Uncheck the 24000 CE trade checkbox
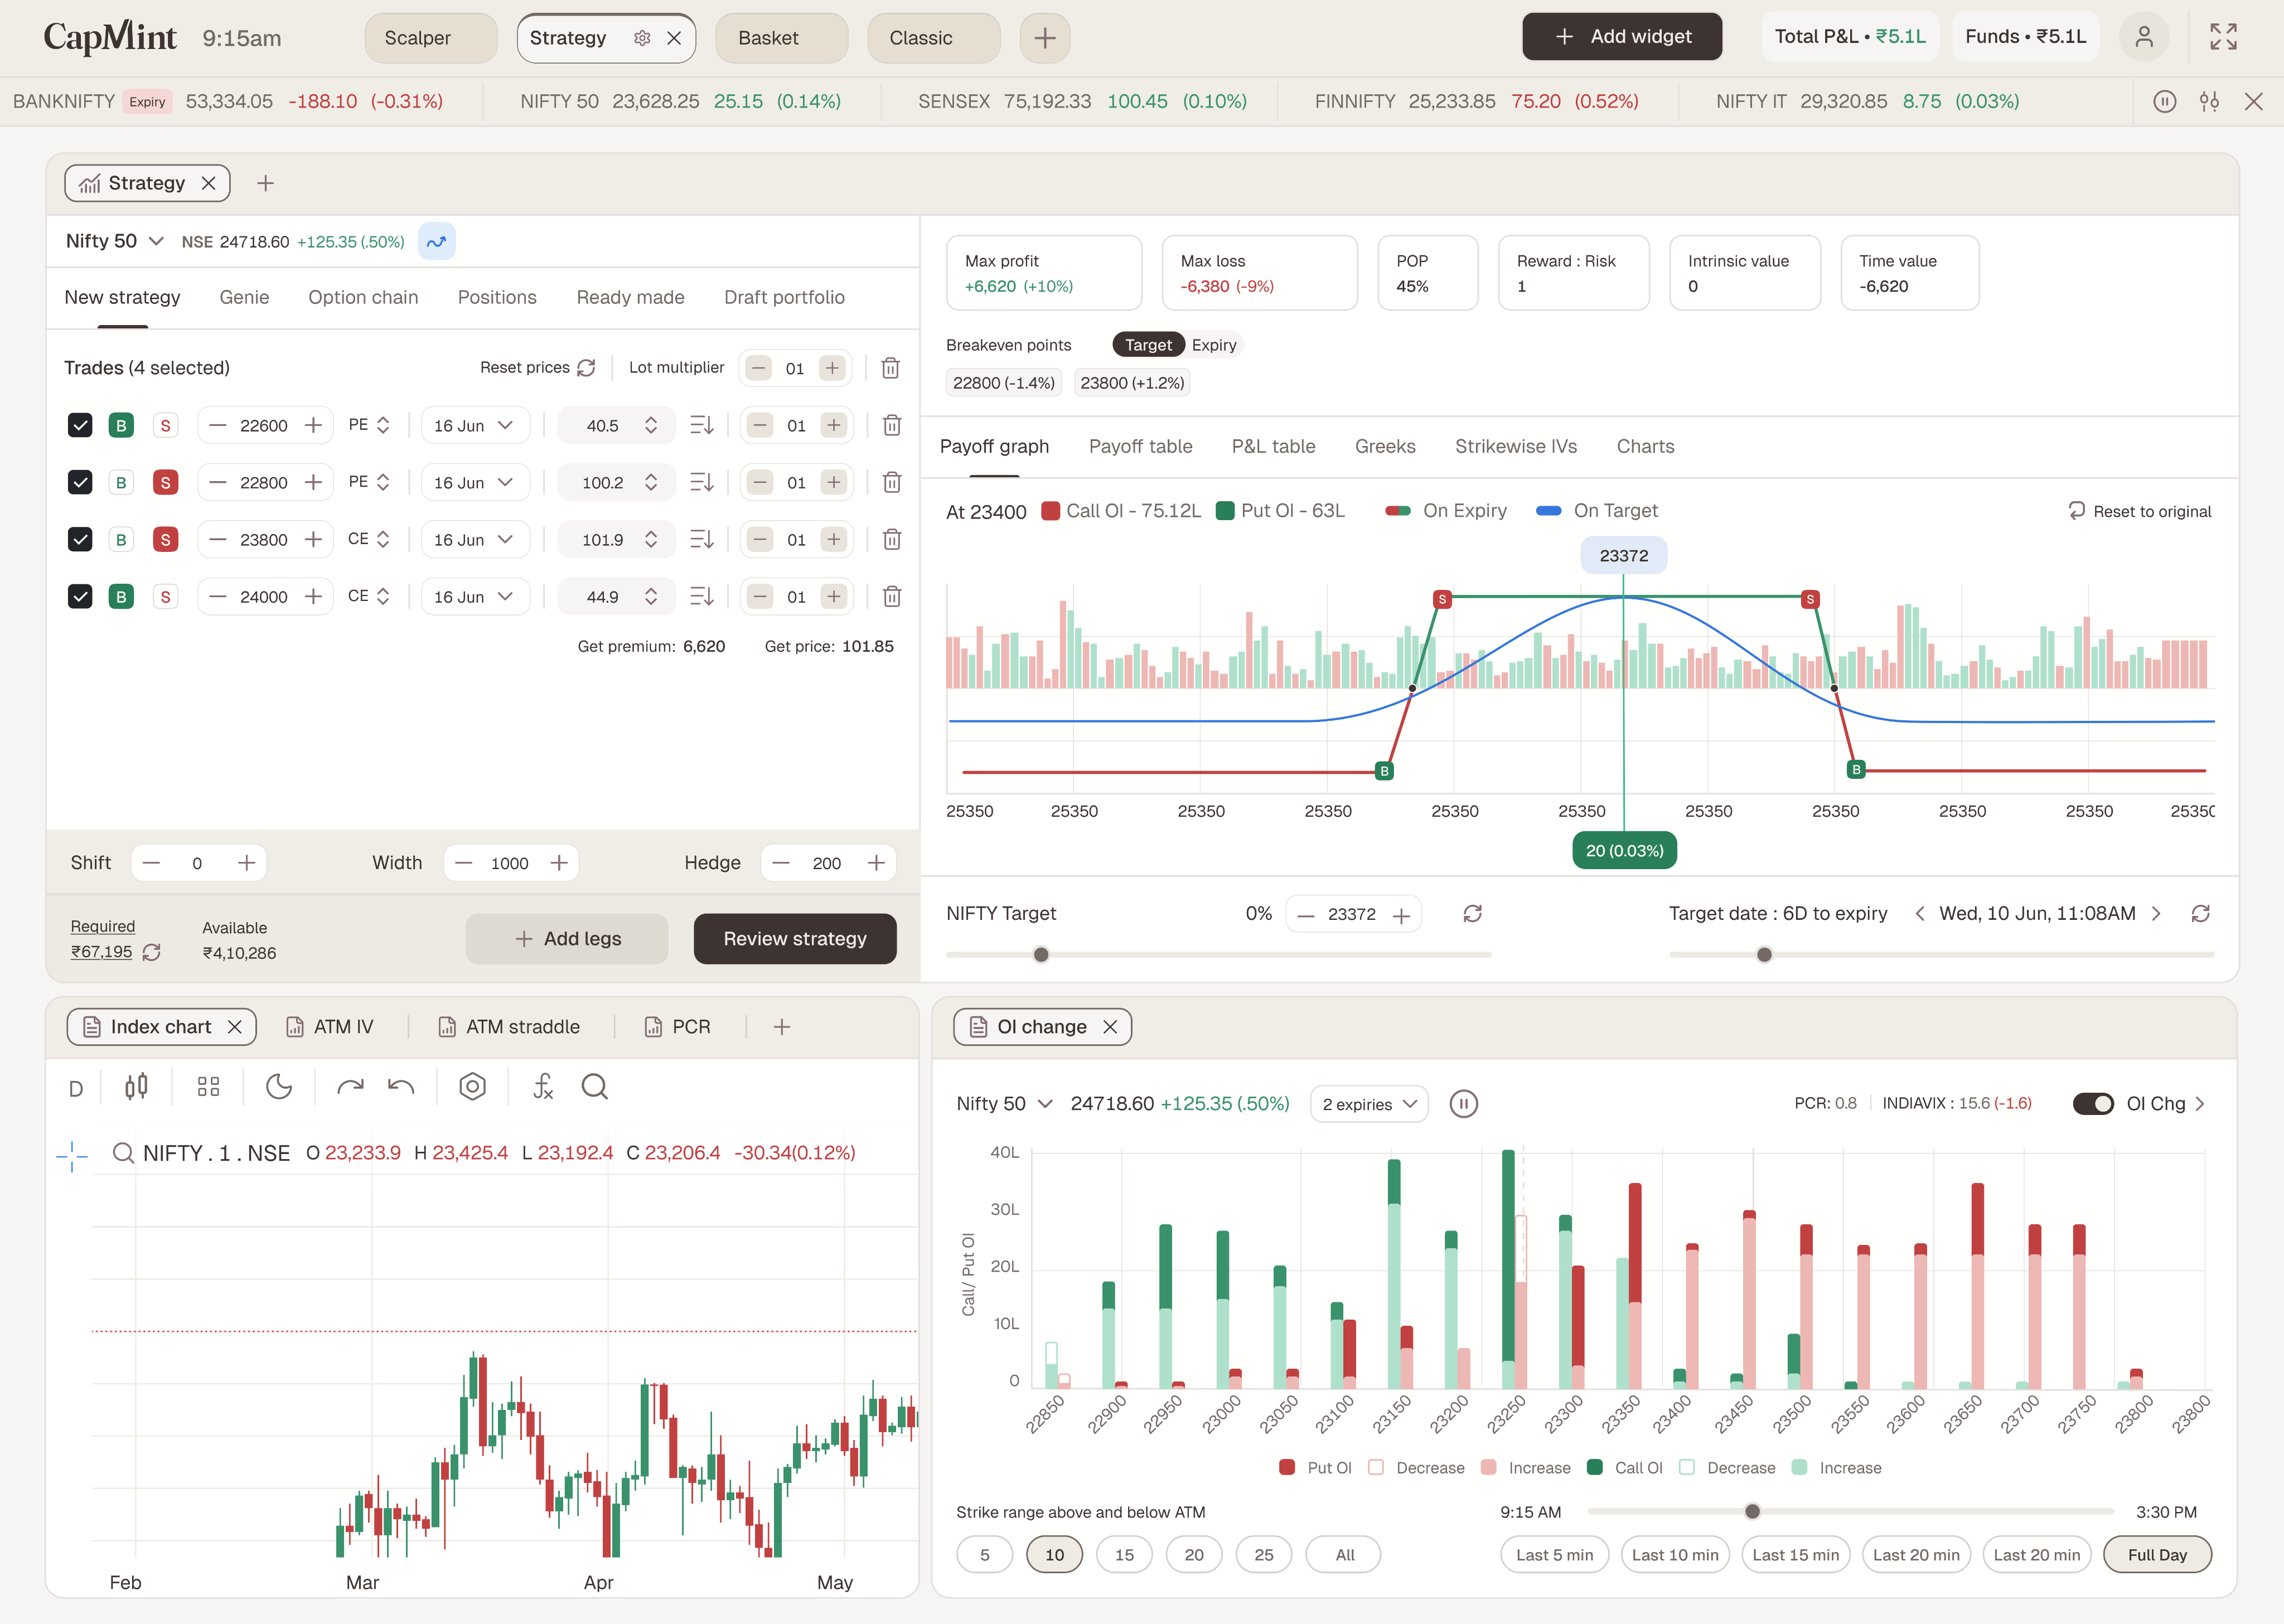 pos(80,596)
